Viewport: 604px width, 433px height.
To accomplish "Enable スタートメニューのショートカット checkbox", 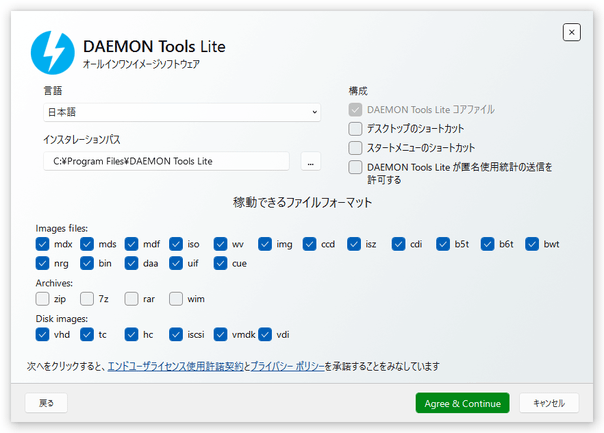I will [355, 148].
